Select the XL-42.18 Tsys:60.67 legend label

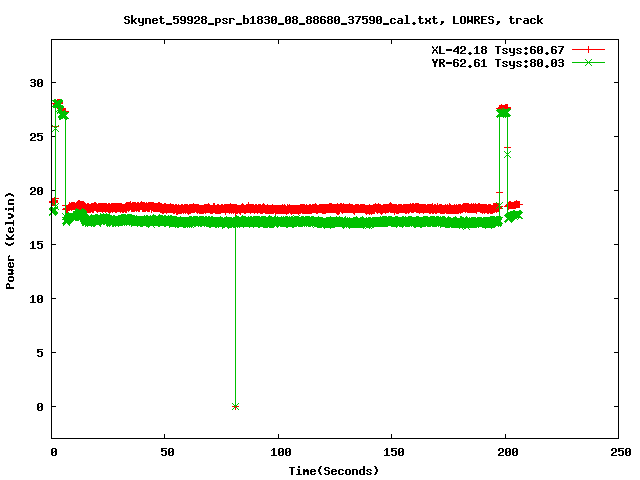tap(498, 50)
